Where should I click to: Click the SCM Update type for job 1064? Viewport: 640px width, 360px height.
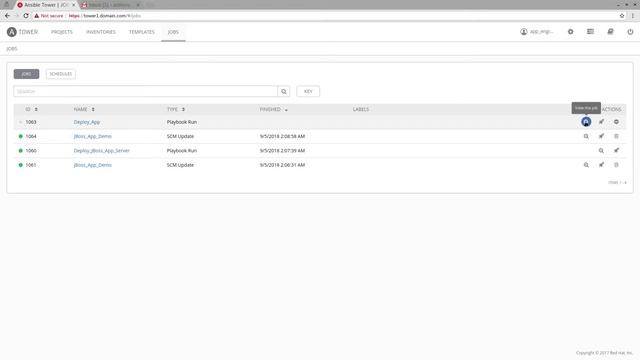pos(180,136)
